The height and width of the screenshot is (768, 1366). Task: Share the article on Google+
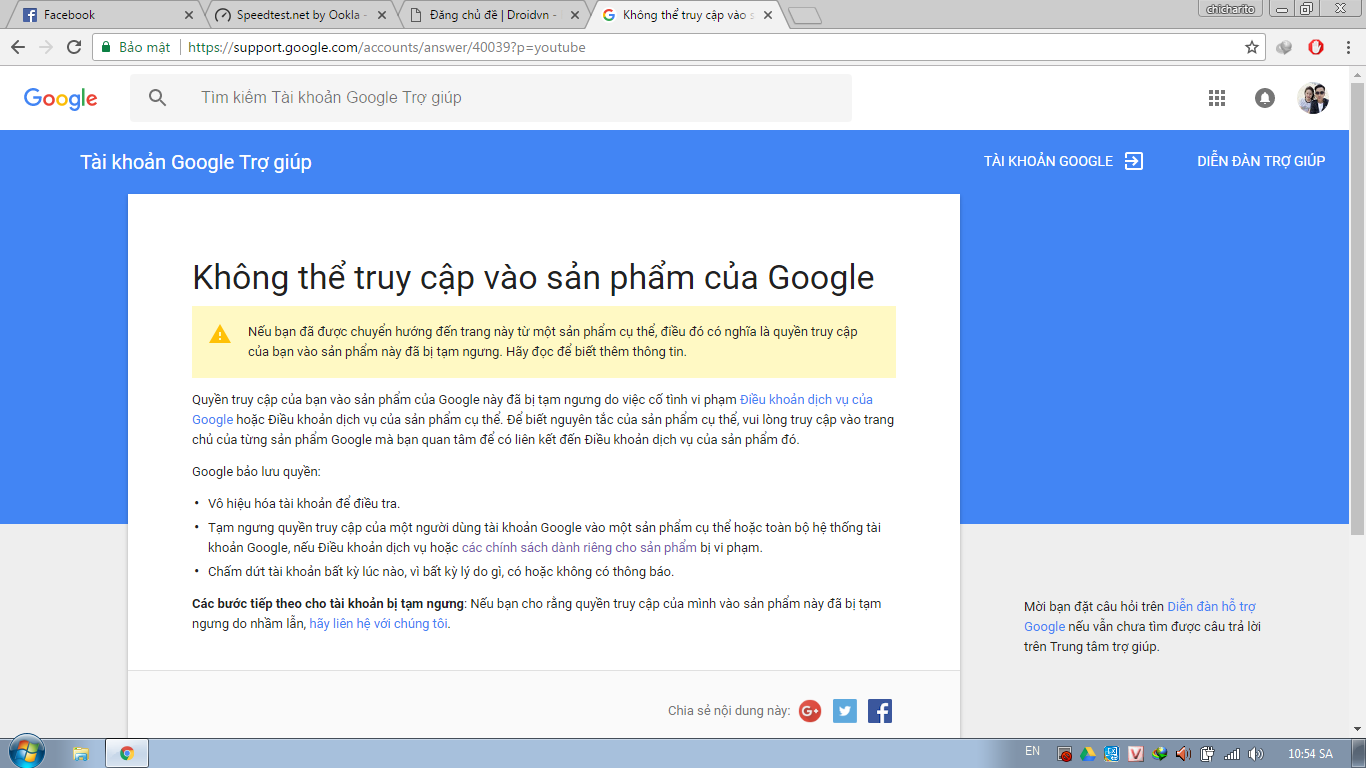(x=812, y=711)
